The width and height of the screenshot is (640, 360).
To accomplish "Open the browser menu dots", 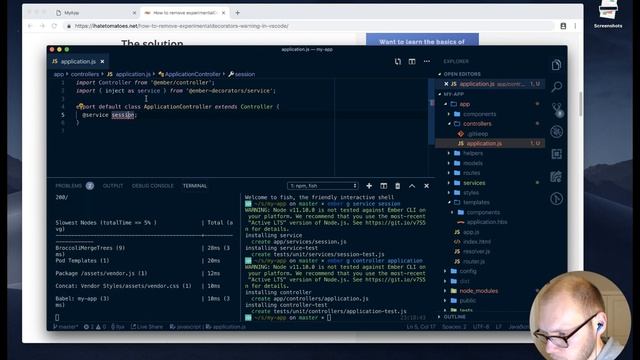I will click(x=576, y=26).
